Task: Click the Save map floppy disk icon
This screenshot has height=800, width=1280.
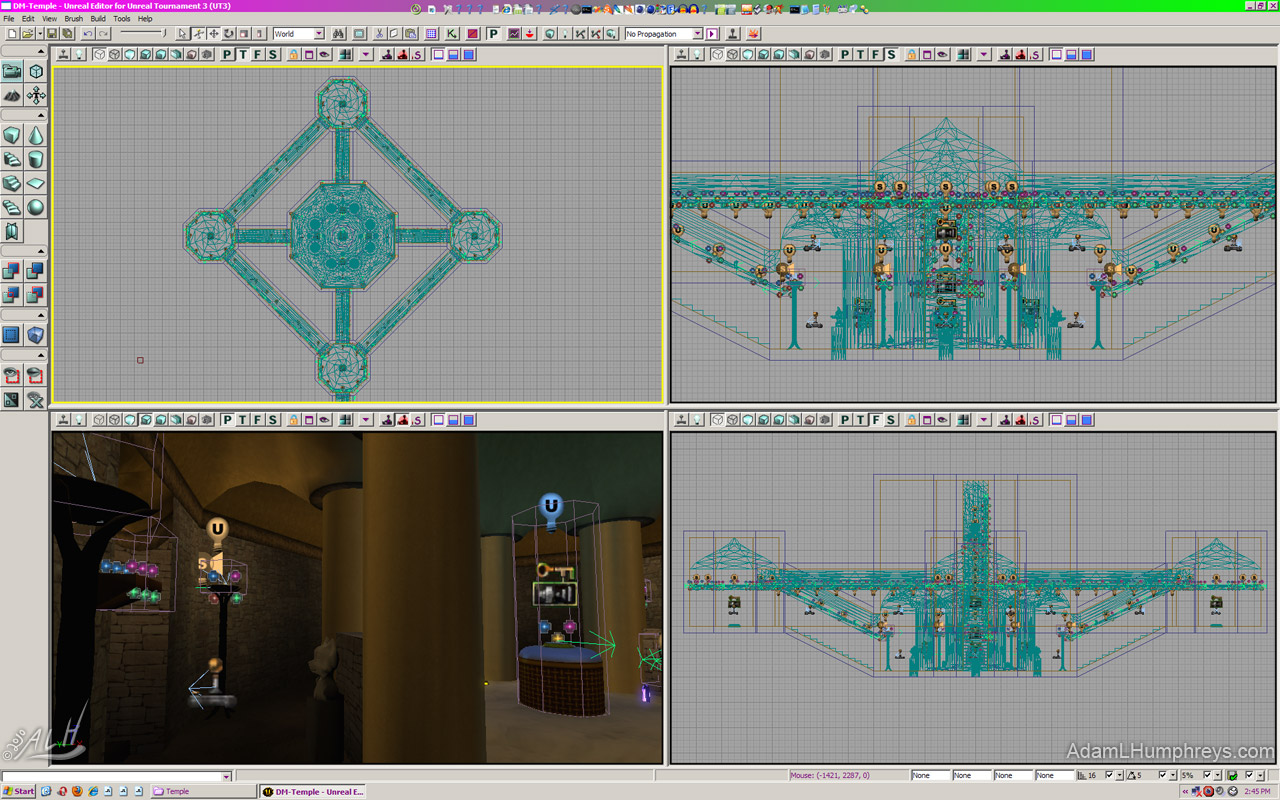Action: [x=52, y=34]
